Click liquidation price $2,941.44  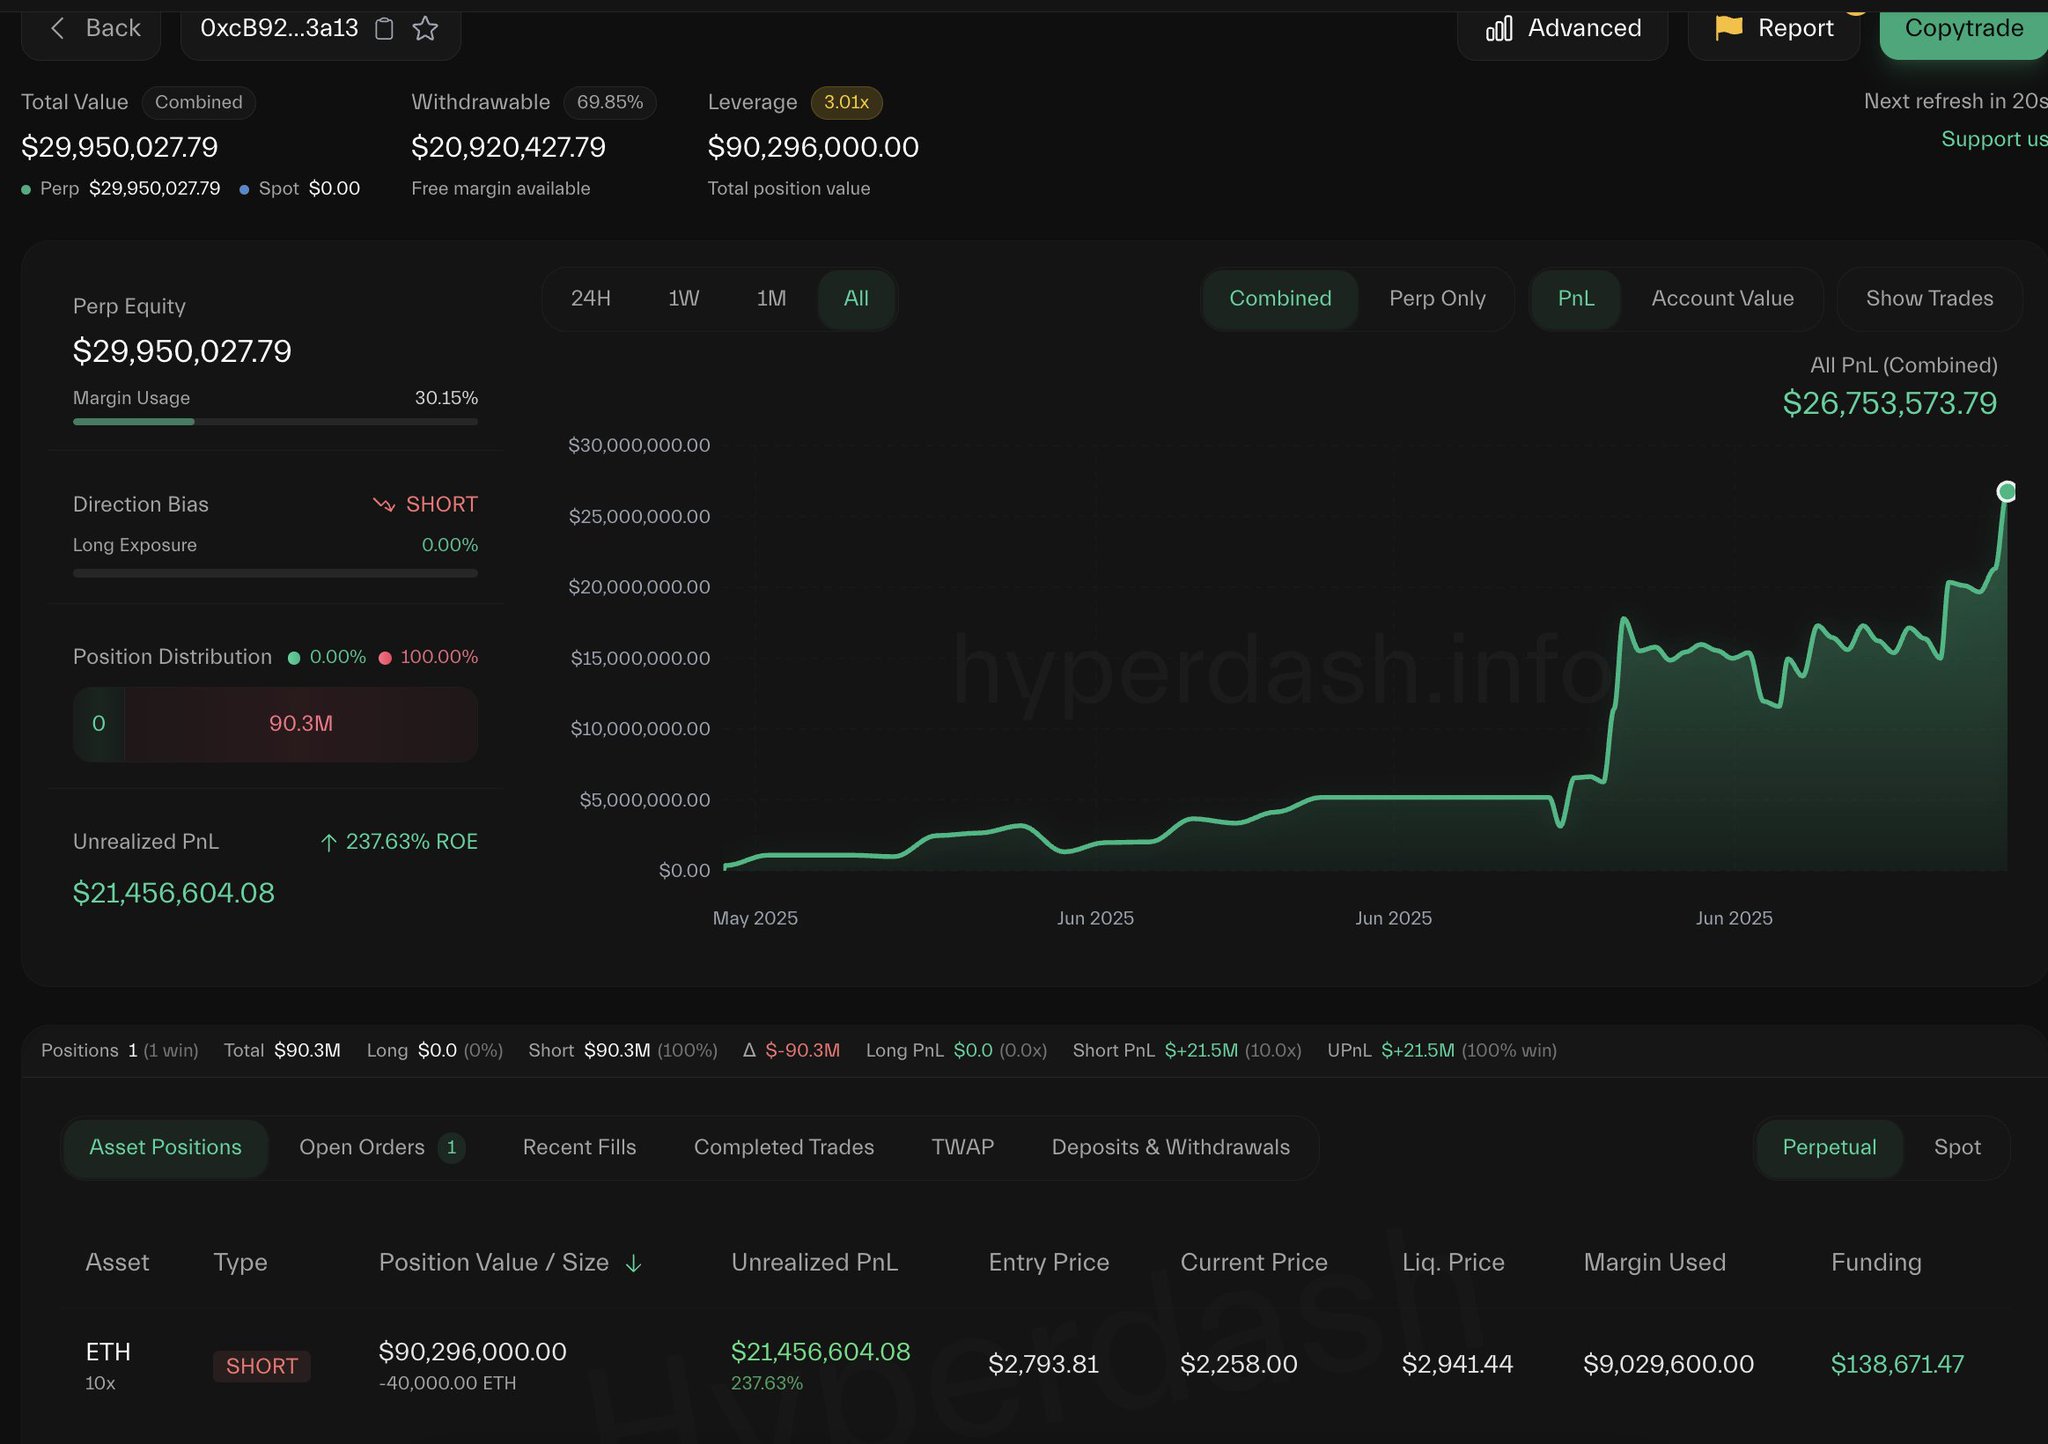coord(1457,1364)
